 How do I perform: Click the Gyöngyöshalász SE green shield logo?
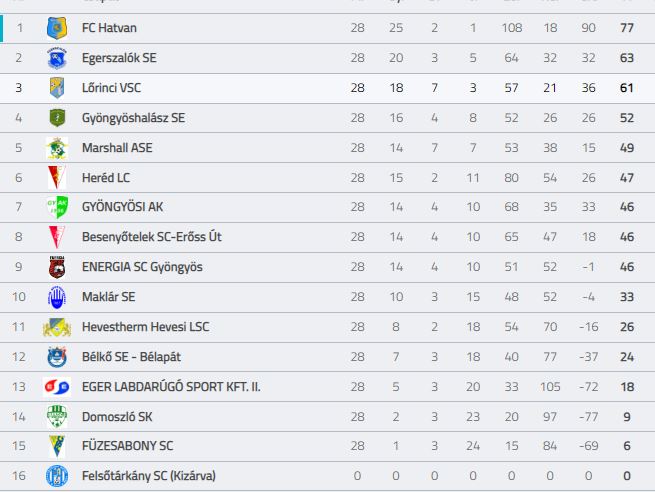point(57,118)
